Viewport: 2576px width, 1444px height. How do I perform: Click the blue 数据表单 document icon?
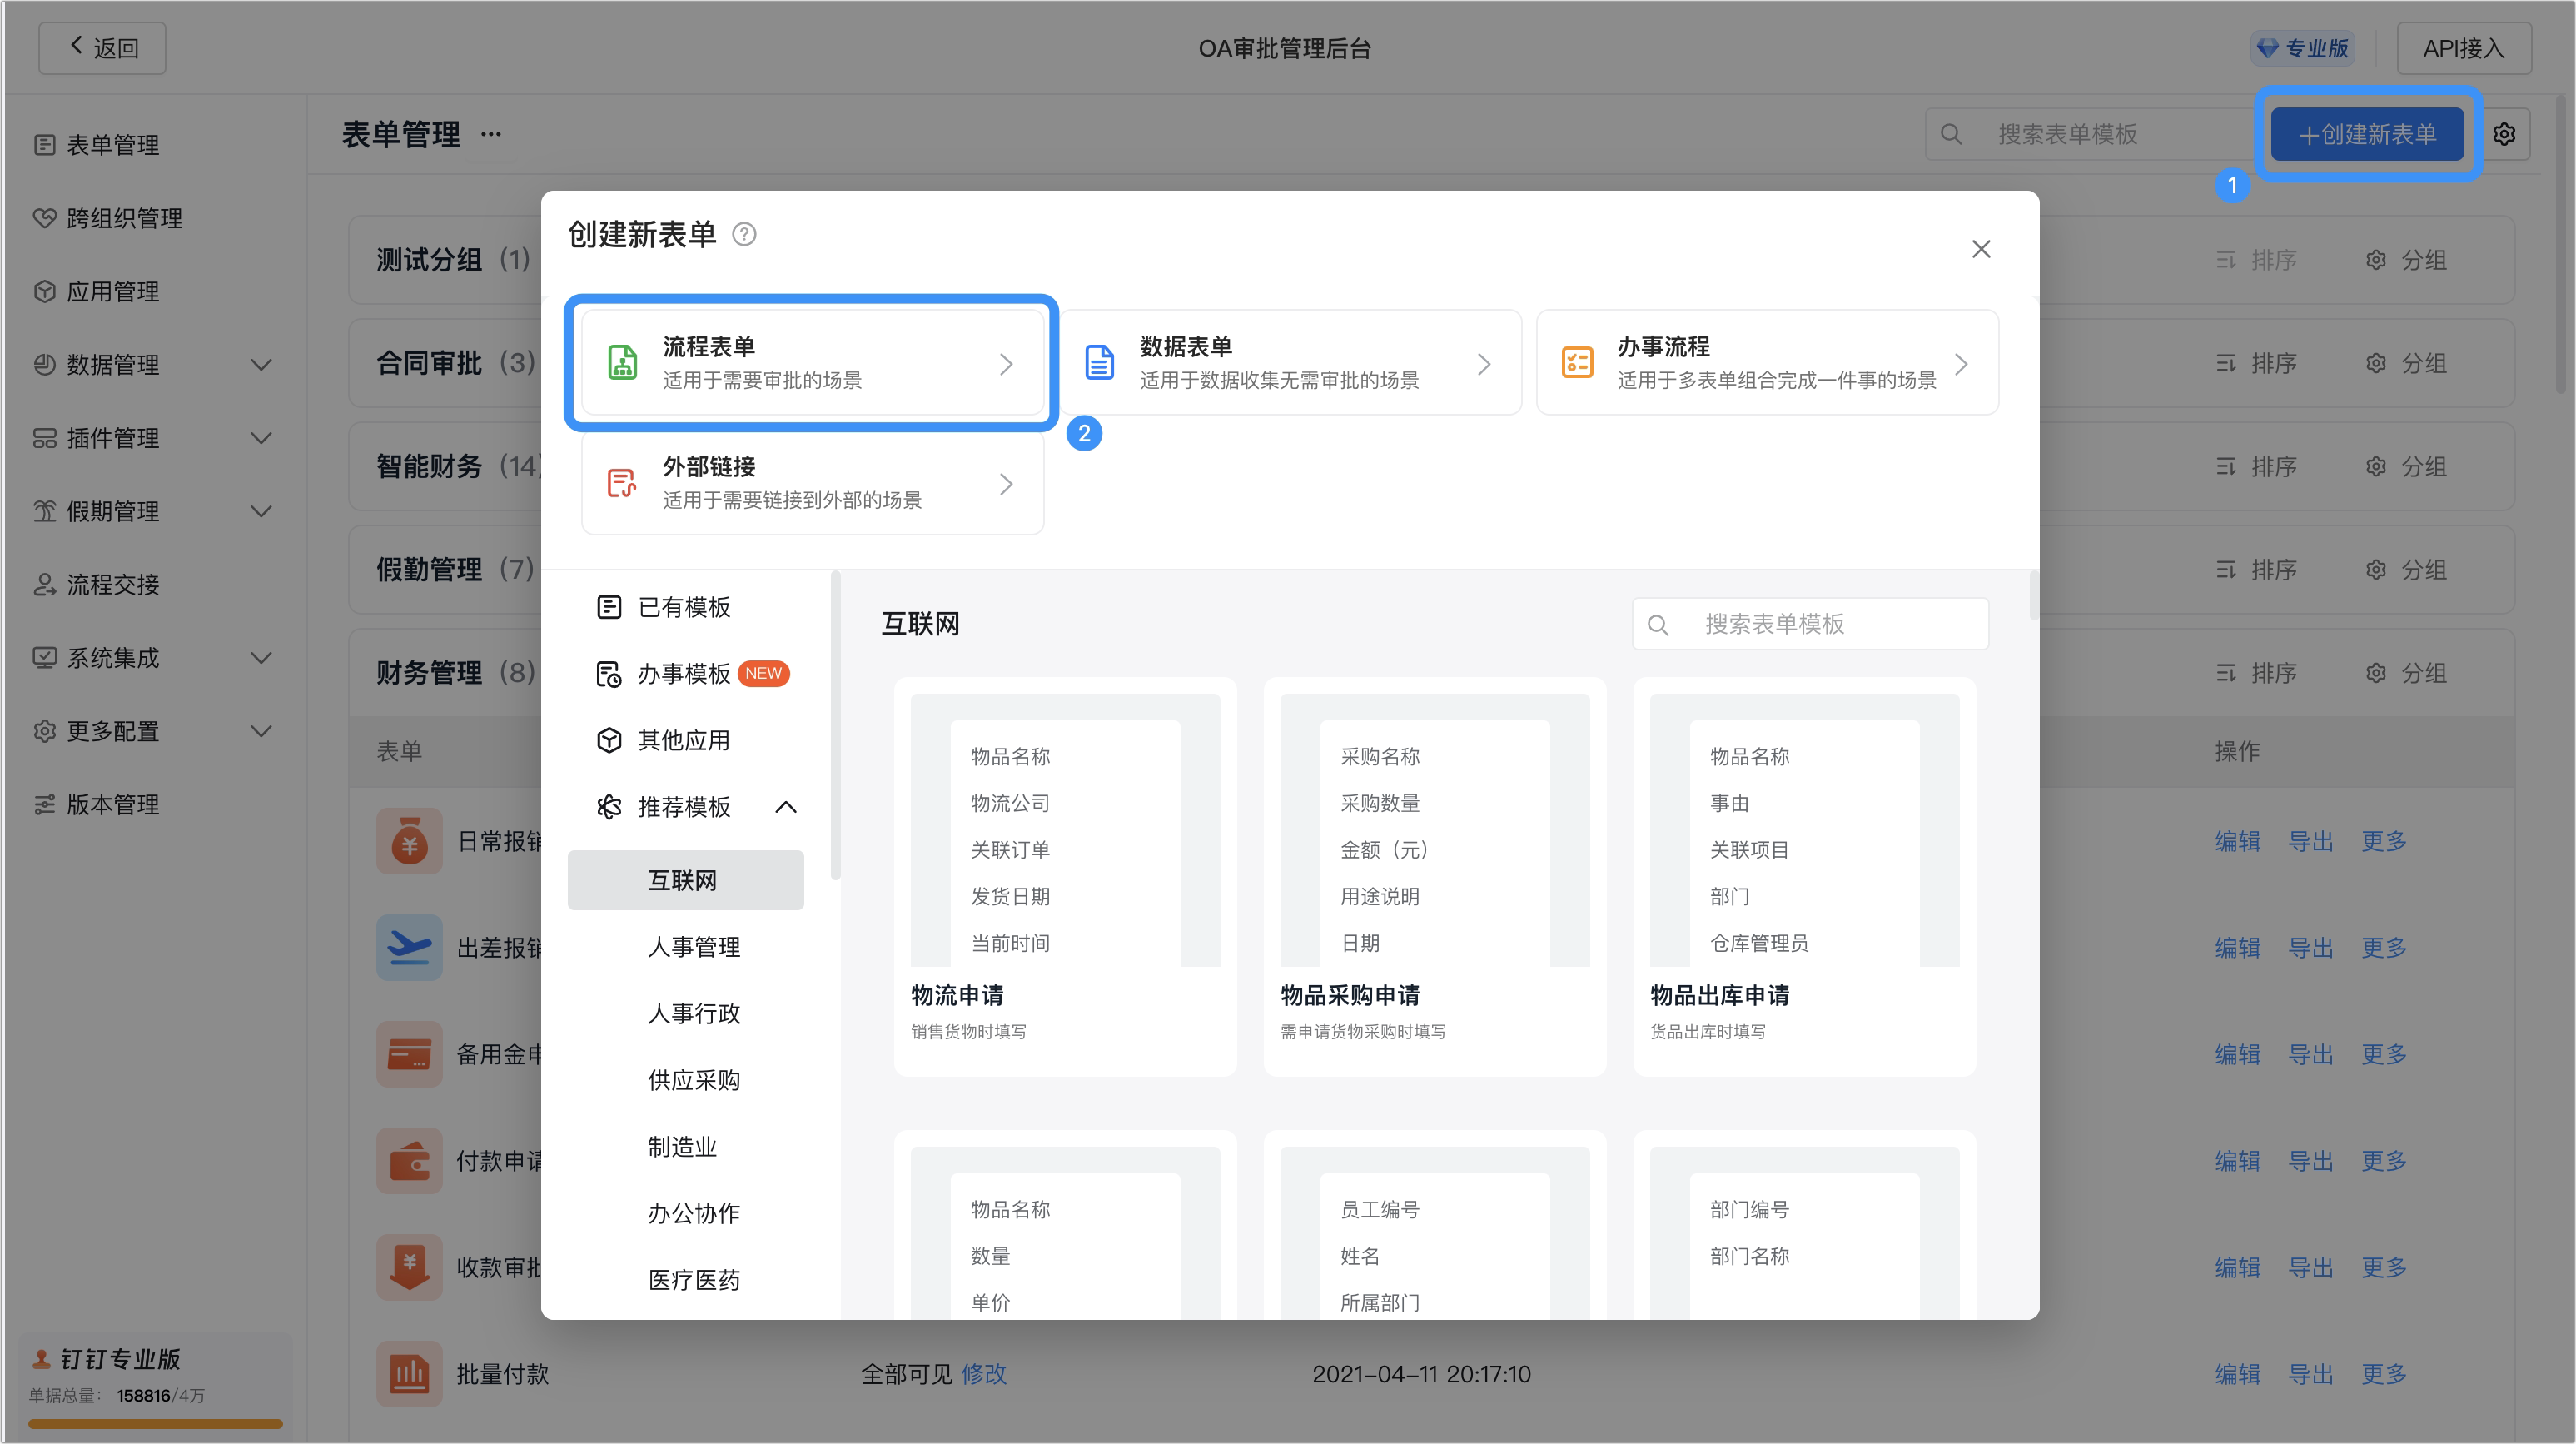tap(1099, 362)
